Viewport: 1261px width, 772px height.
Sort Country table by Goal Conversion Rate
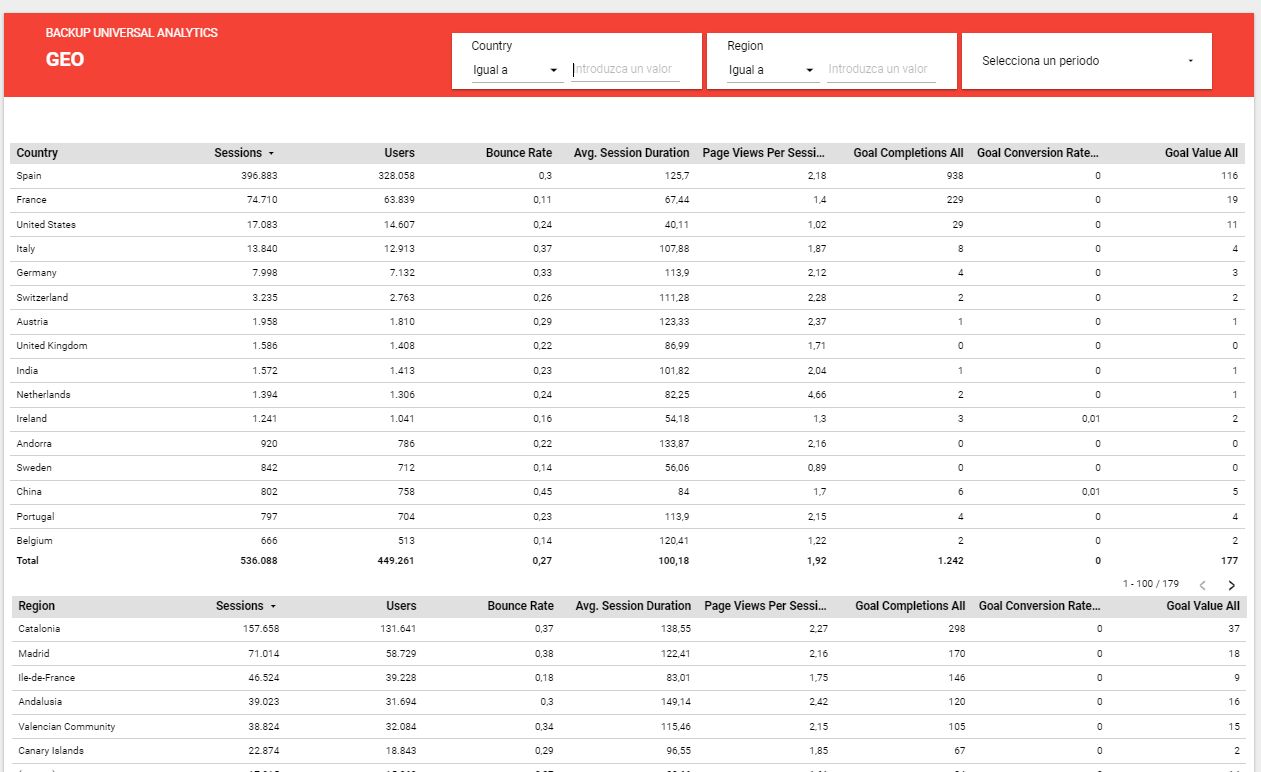1038,153
